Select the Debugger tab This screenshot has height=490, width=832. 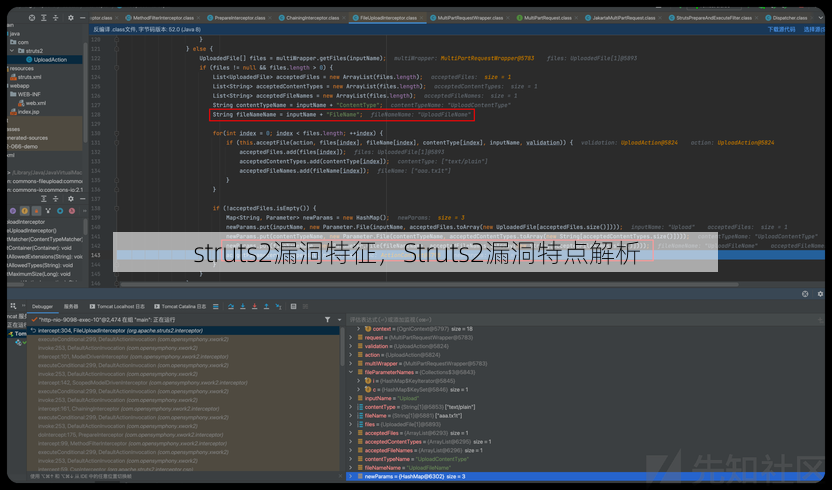(42, 306)
